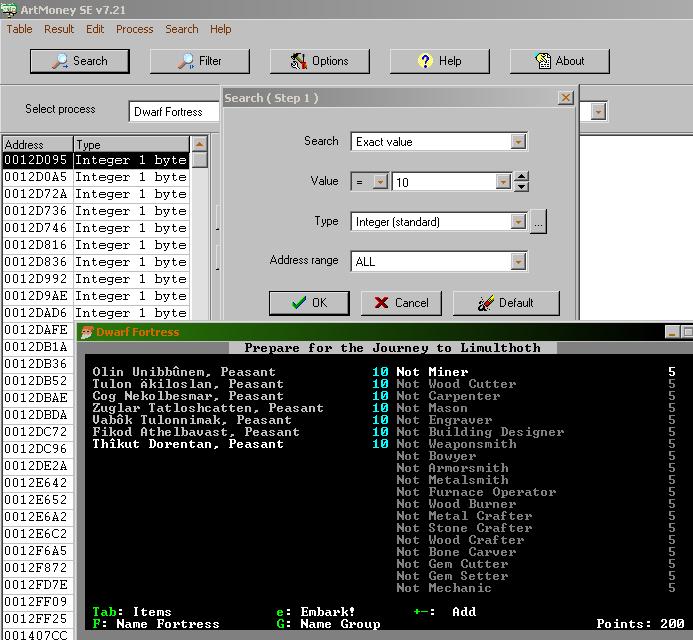Expand the Value history dropdown arrow
693x640 pixels.
503,181
